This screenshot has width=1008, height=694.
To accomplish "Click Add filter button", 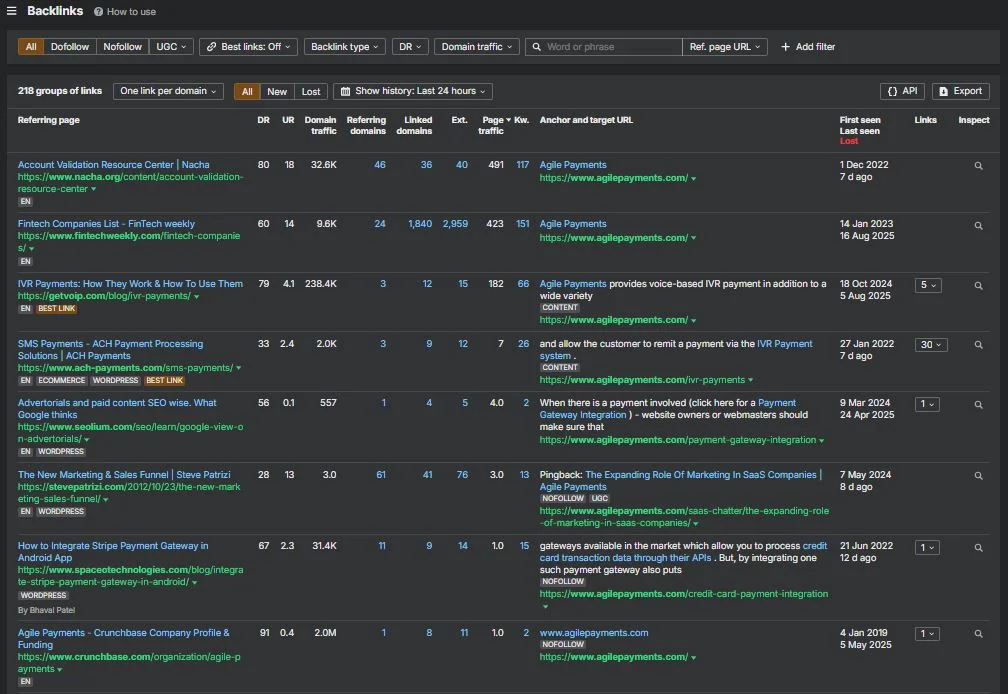I will (x=808, y=47).
